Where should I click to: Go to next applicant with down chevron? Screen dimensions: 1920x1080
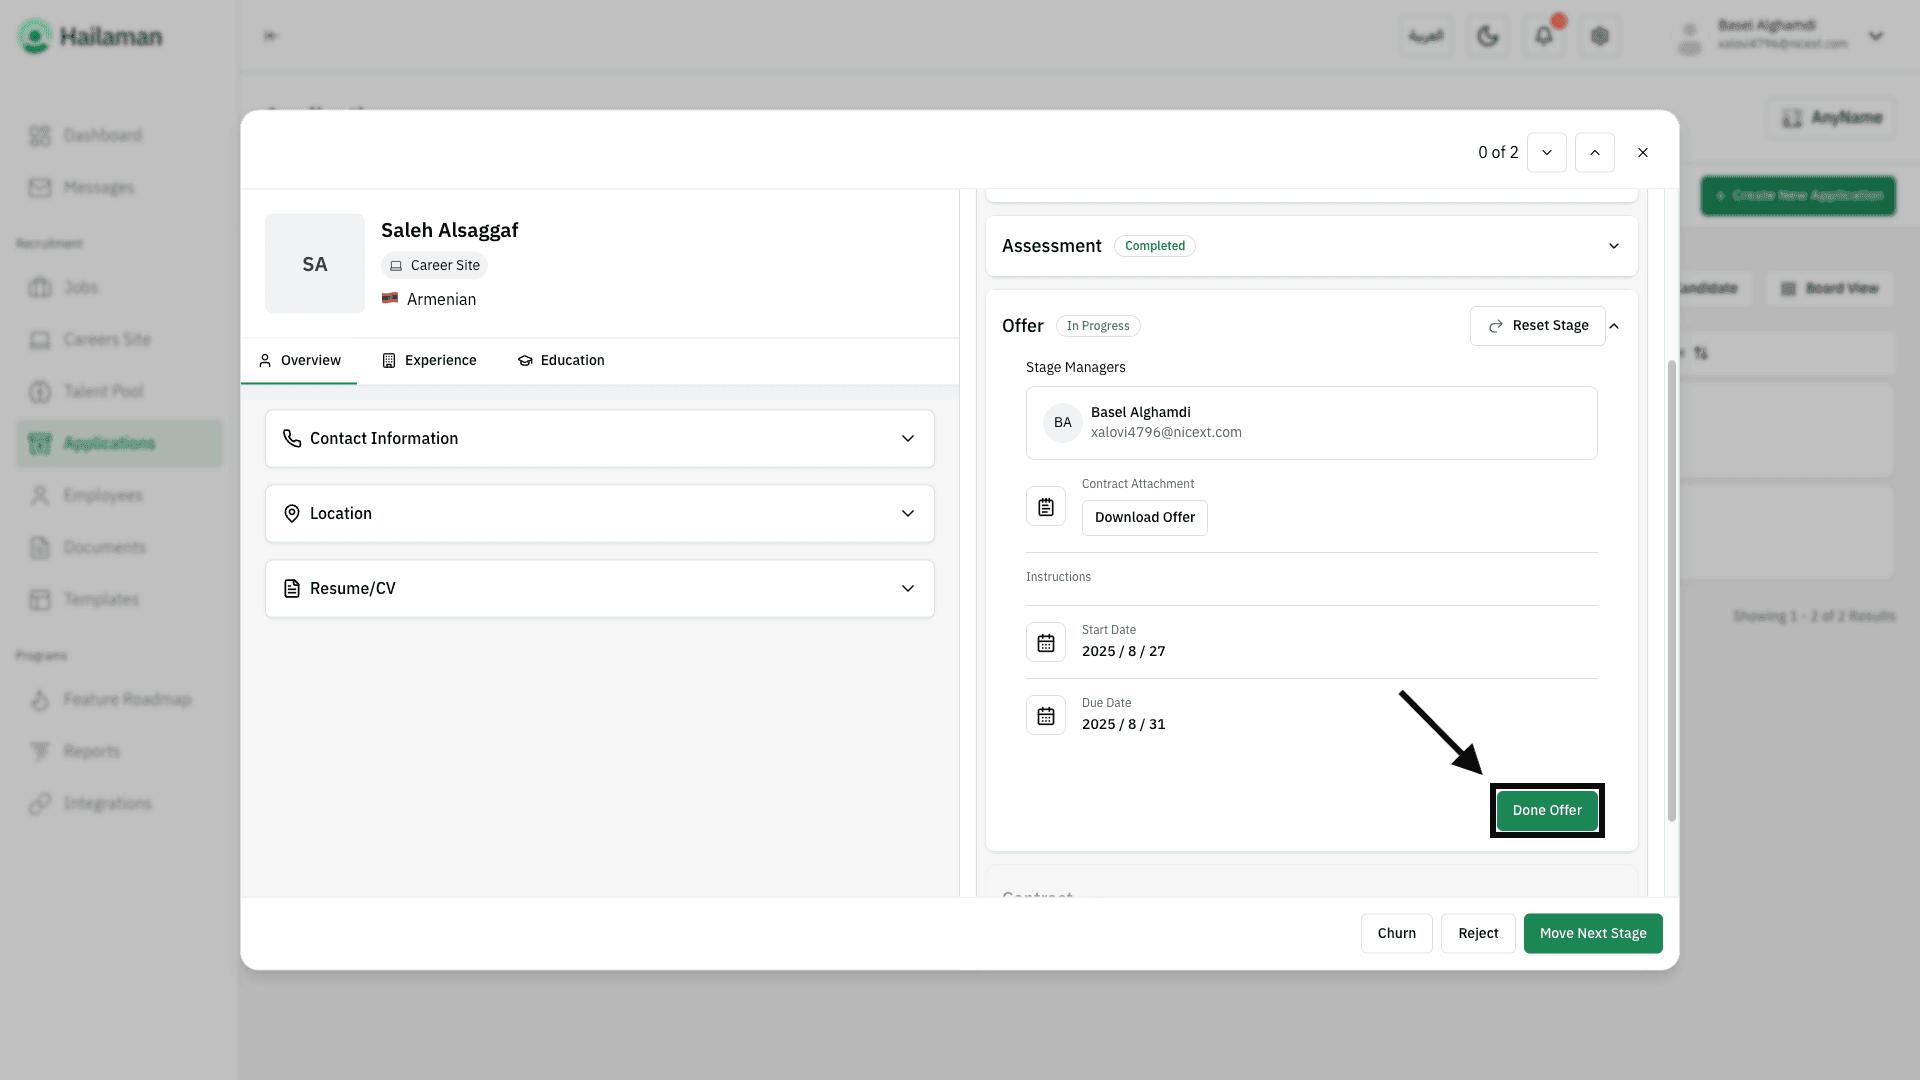1547,153
